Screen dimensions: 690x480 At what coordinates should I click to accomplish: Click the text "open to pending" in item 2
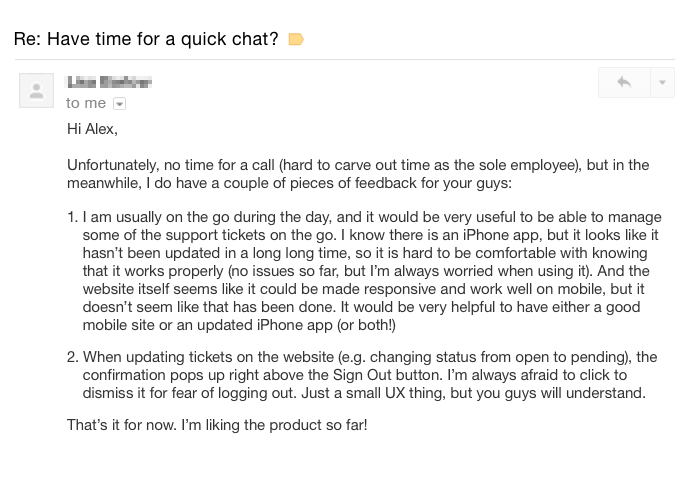564,357
